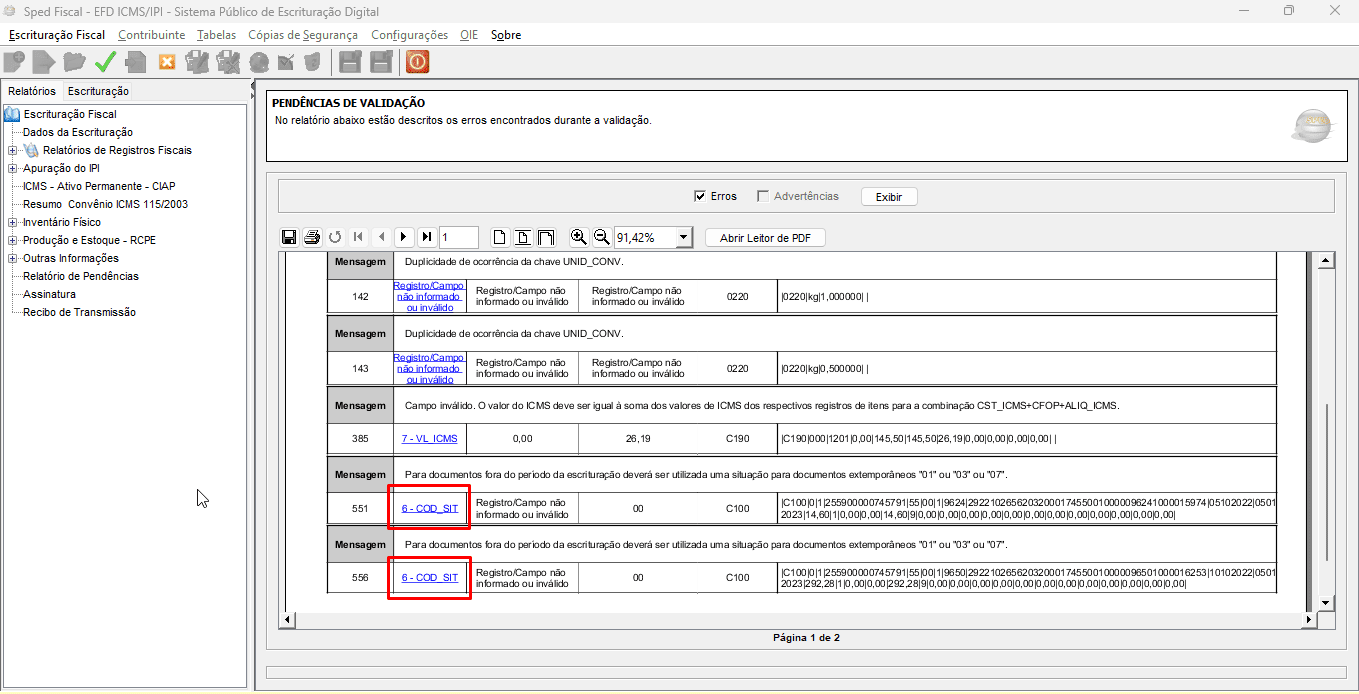Viewport: 1359px width, 694px height.
Task: Switch to the Escrituração tab
Action: pos(98,91)
